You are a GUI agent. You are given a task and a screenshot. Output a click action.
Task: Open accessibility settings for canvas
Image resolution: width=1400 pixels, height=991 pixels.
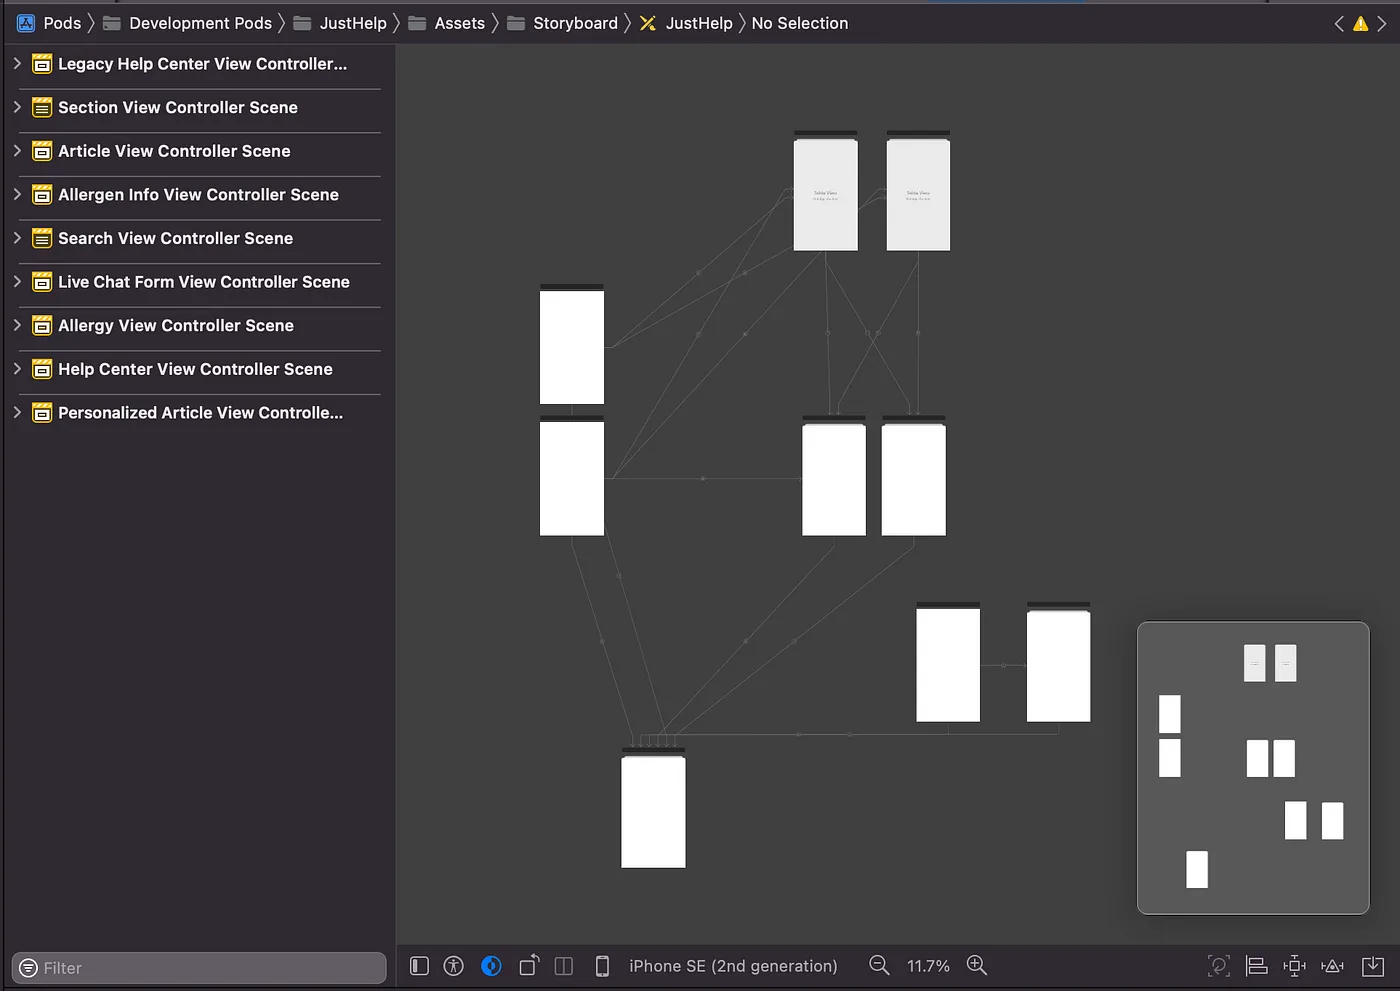tap(454, 965)
